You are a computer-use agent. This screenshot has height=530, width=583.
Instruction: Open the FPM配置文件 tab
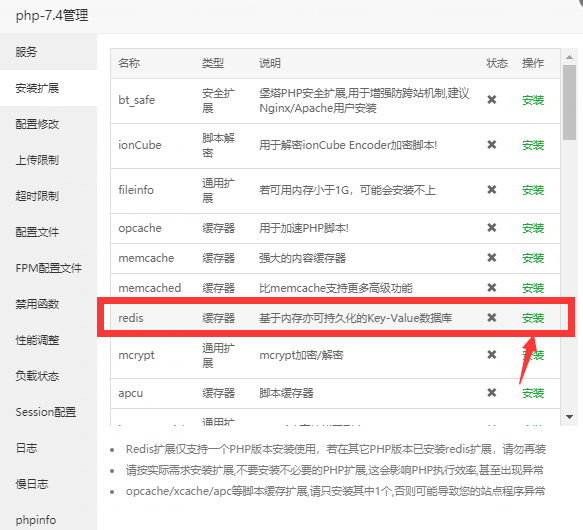point(48,268)
